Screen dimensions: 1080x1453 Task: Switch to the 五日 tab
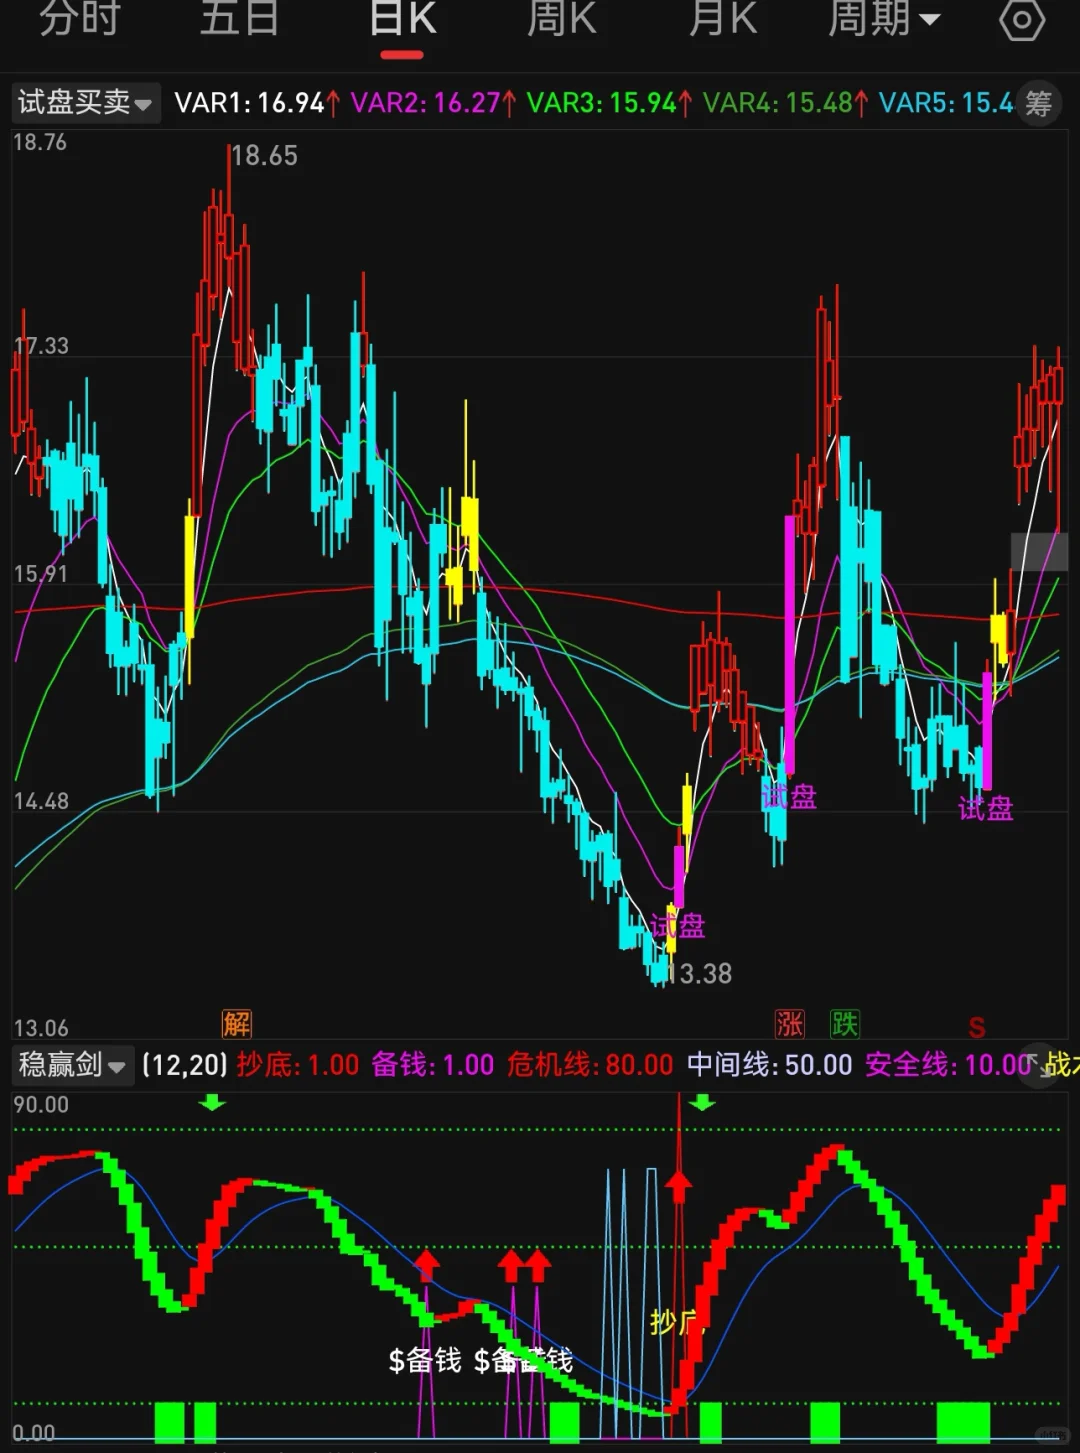(239, 18)
